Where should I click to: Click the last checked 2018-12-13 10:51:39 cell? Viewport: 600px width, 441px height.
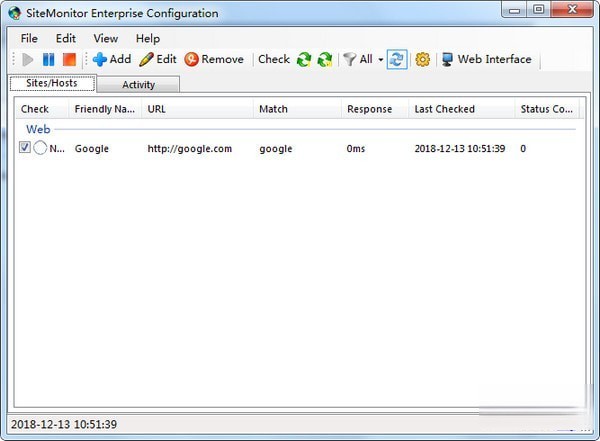[x=460, y=149]
